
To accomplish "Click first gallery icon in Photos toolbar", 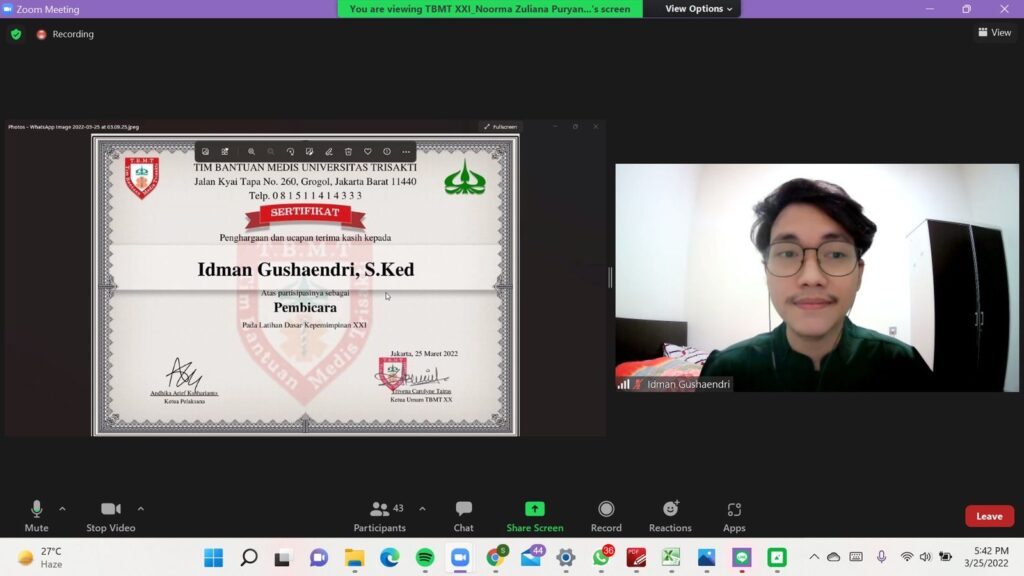I will (206, 152).
